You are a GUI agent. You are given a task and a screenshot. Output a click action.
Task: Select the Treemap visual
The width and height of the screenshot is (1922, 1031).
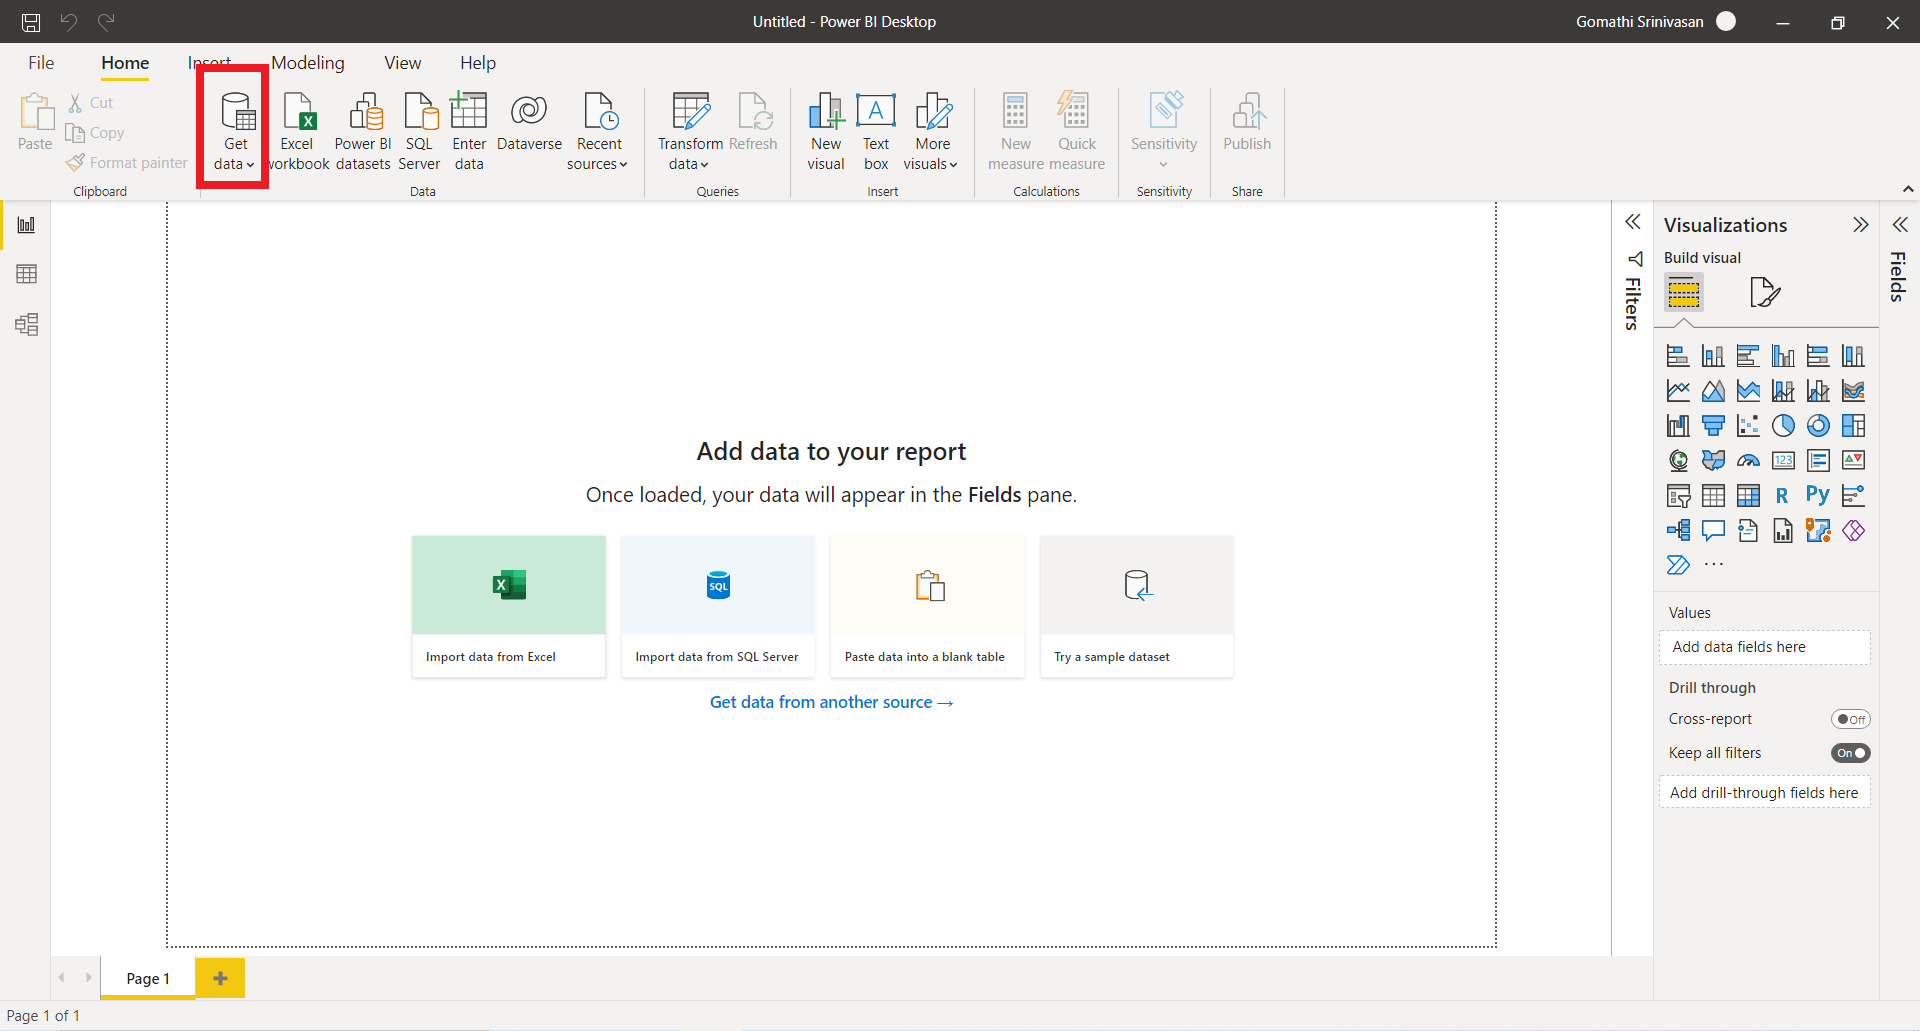click(1853, 426)
